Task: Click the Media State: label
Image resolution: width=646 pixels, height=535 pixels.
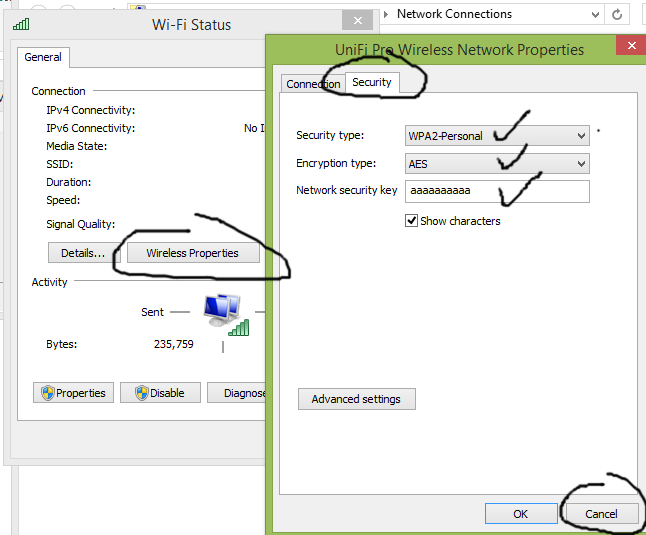Action: (x=77, y=146)
